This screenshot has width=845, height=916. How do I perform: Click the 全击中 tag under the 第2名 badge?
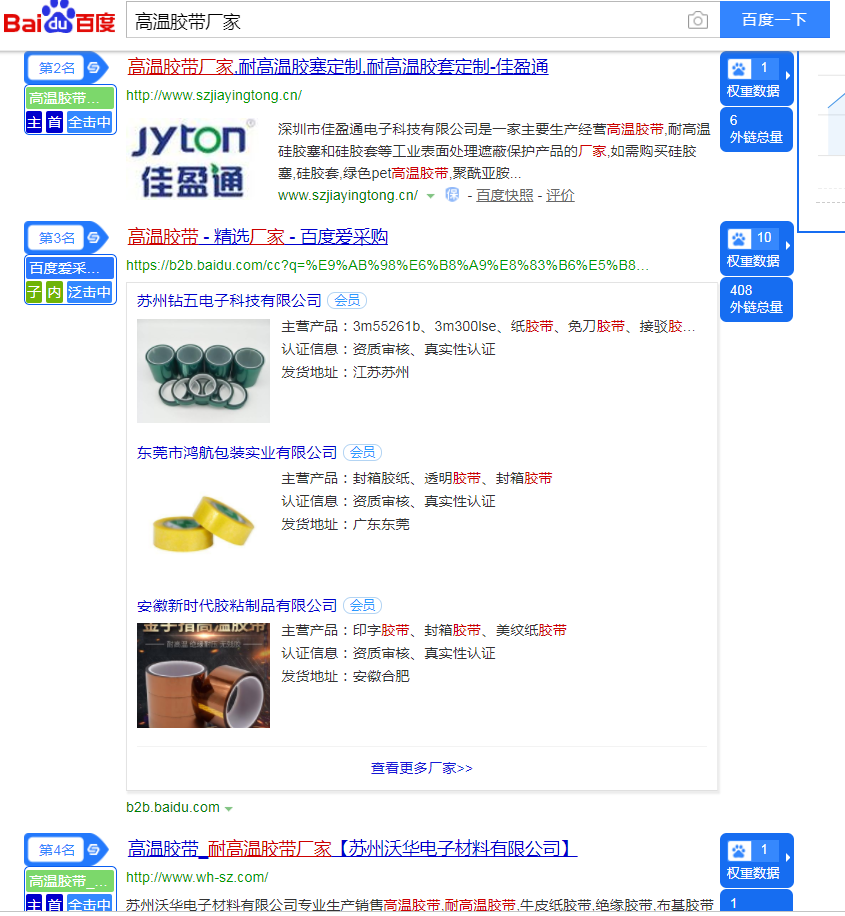89,123
